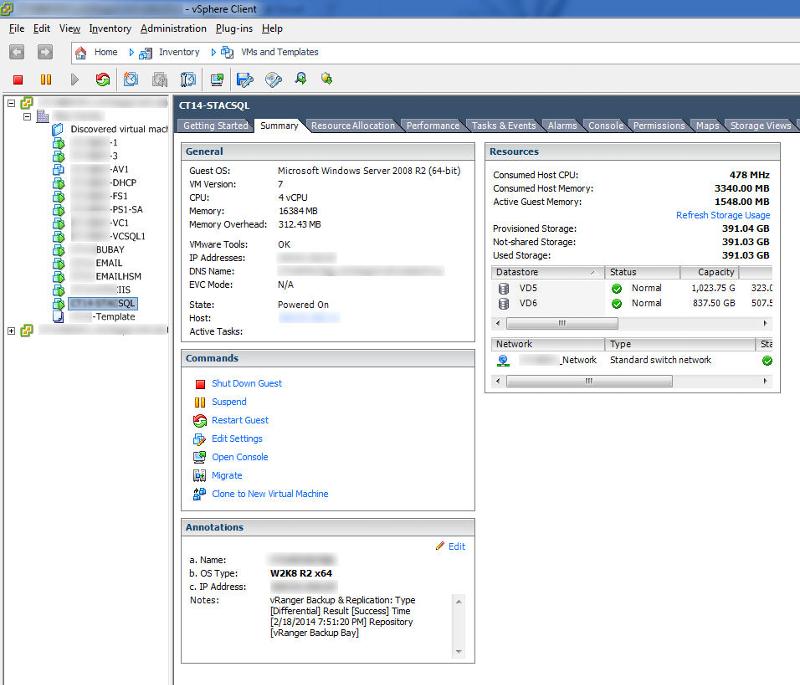Screen dimensions: 800x685
Task: Click the Reset VM toolbar icon
Action: click(103, 79)
